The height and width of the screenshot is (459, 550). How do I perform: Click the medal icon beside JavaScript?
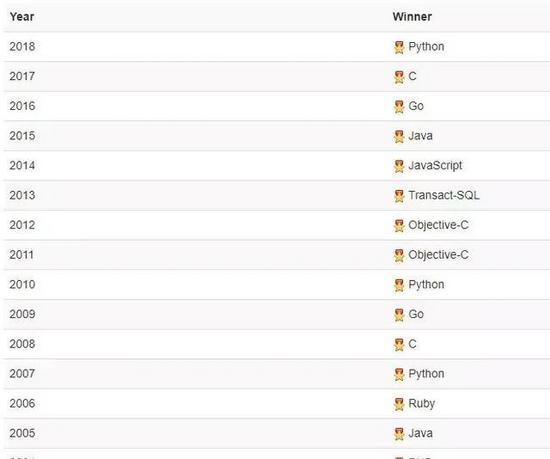[399, 166]
